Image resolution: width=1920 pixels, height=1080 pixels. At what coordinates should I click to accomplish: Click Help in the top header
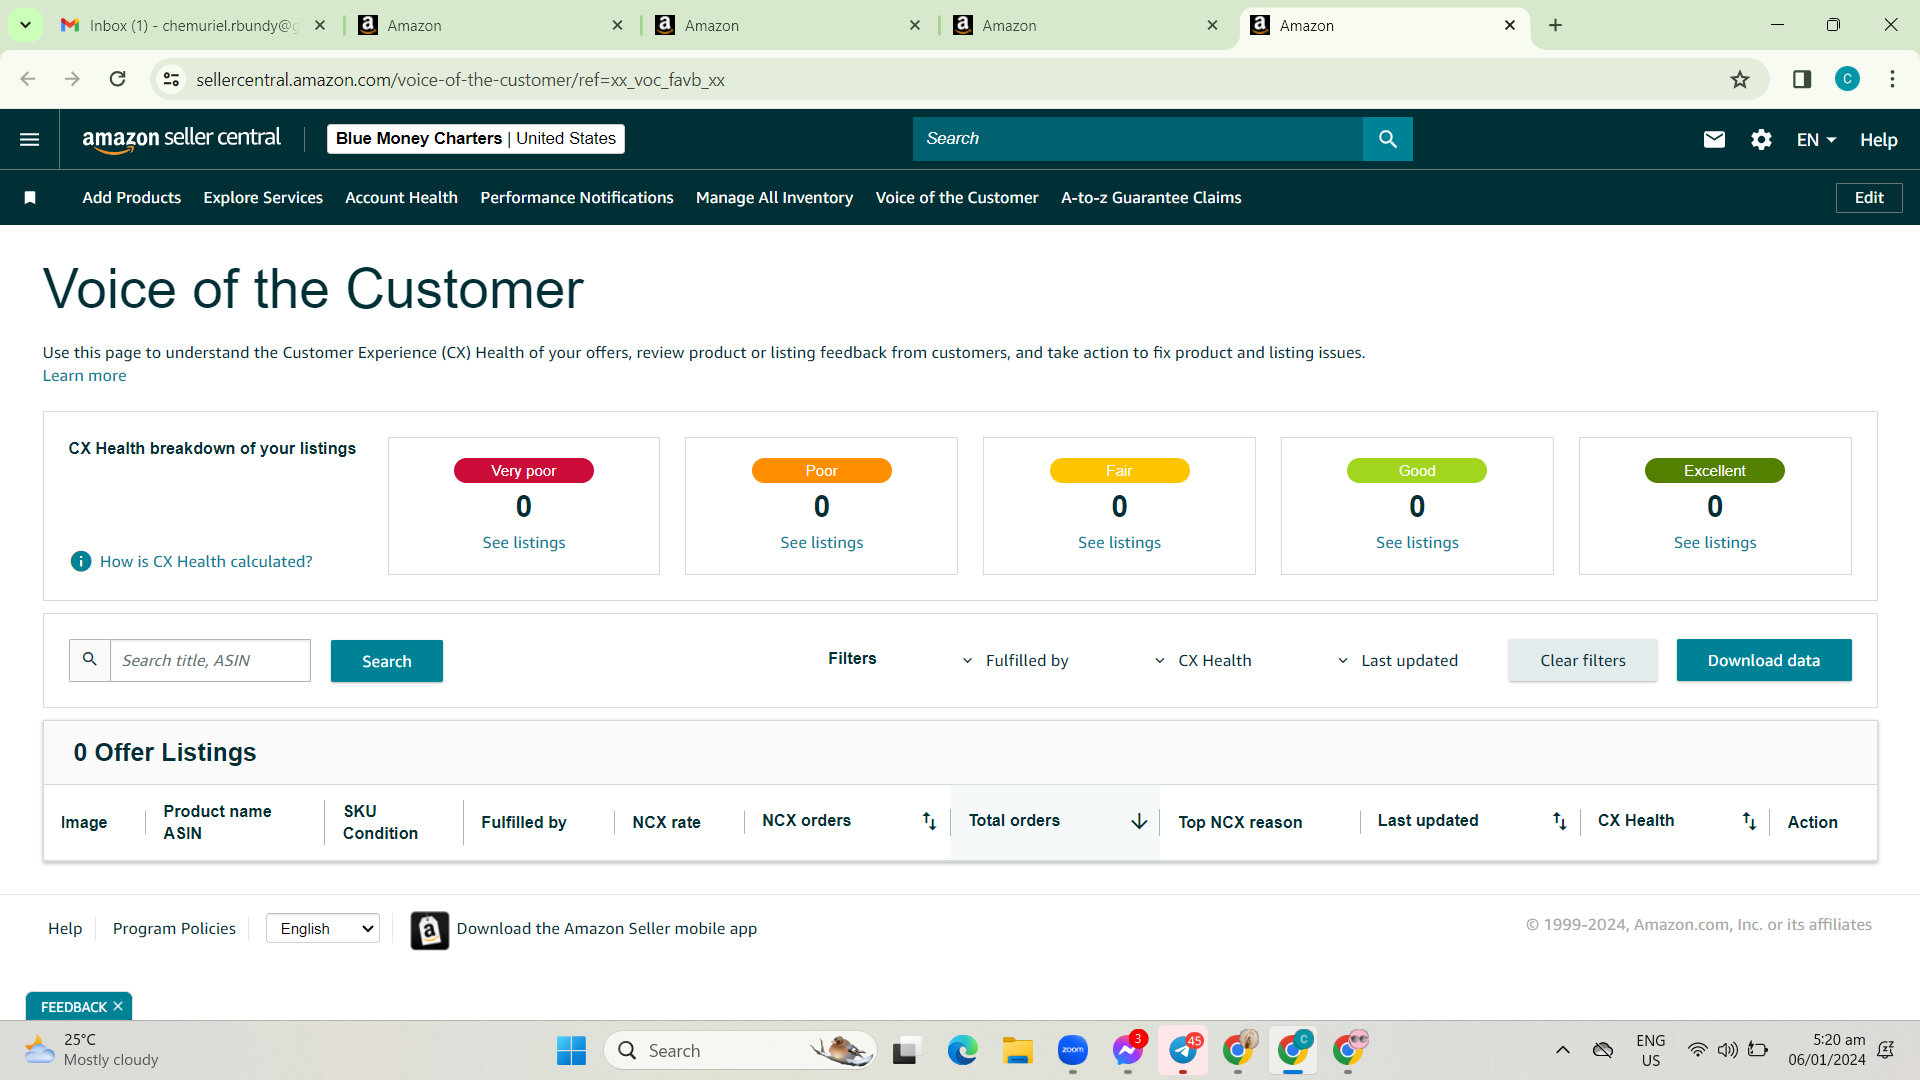1878,140
